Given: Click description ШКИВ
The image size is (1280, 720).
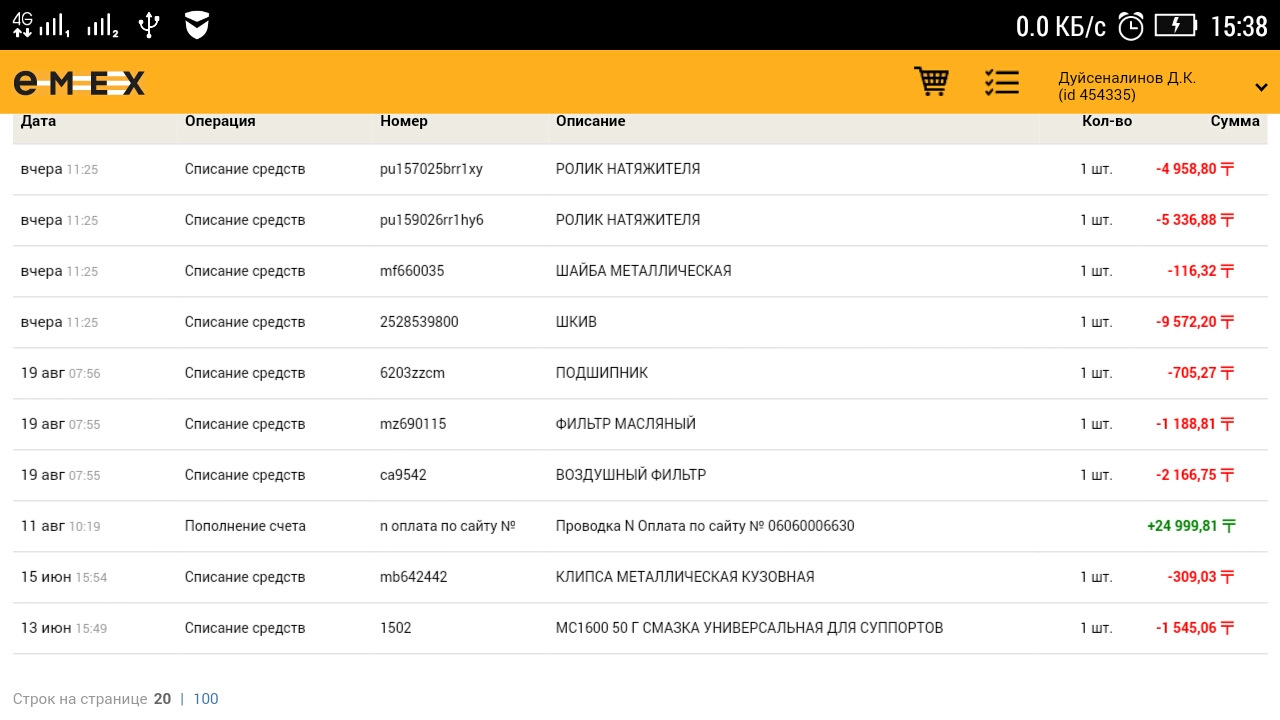Looking at the screenshot, I should (576, 322).
